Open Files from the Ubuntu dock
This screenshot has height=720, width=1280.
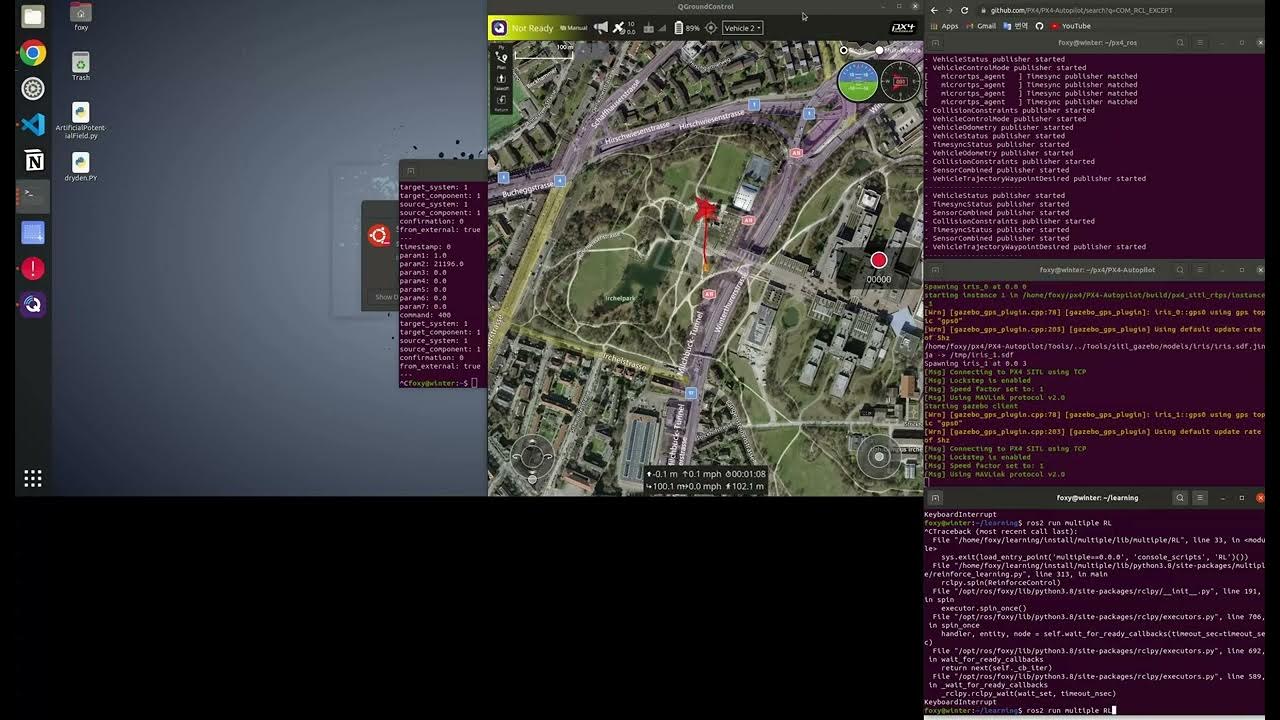coord(33,17)
